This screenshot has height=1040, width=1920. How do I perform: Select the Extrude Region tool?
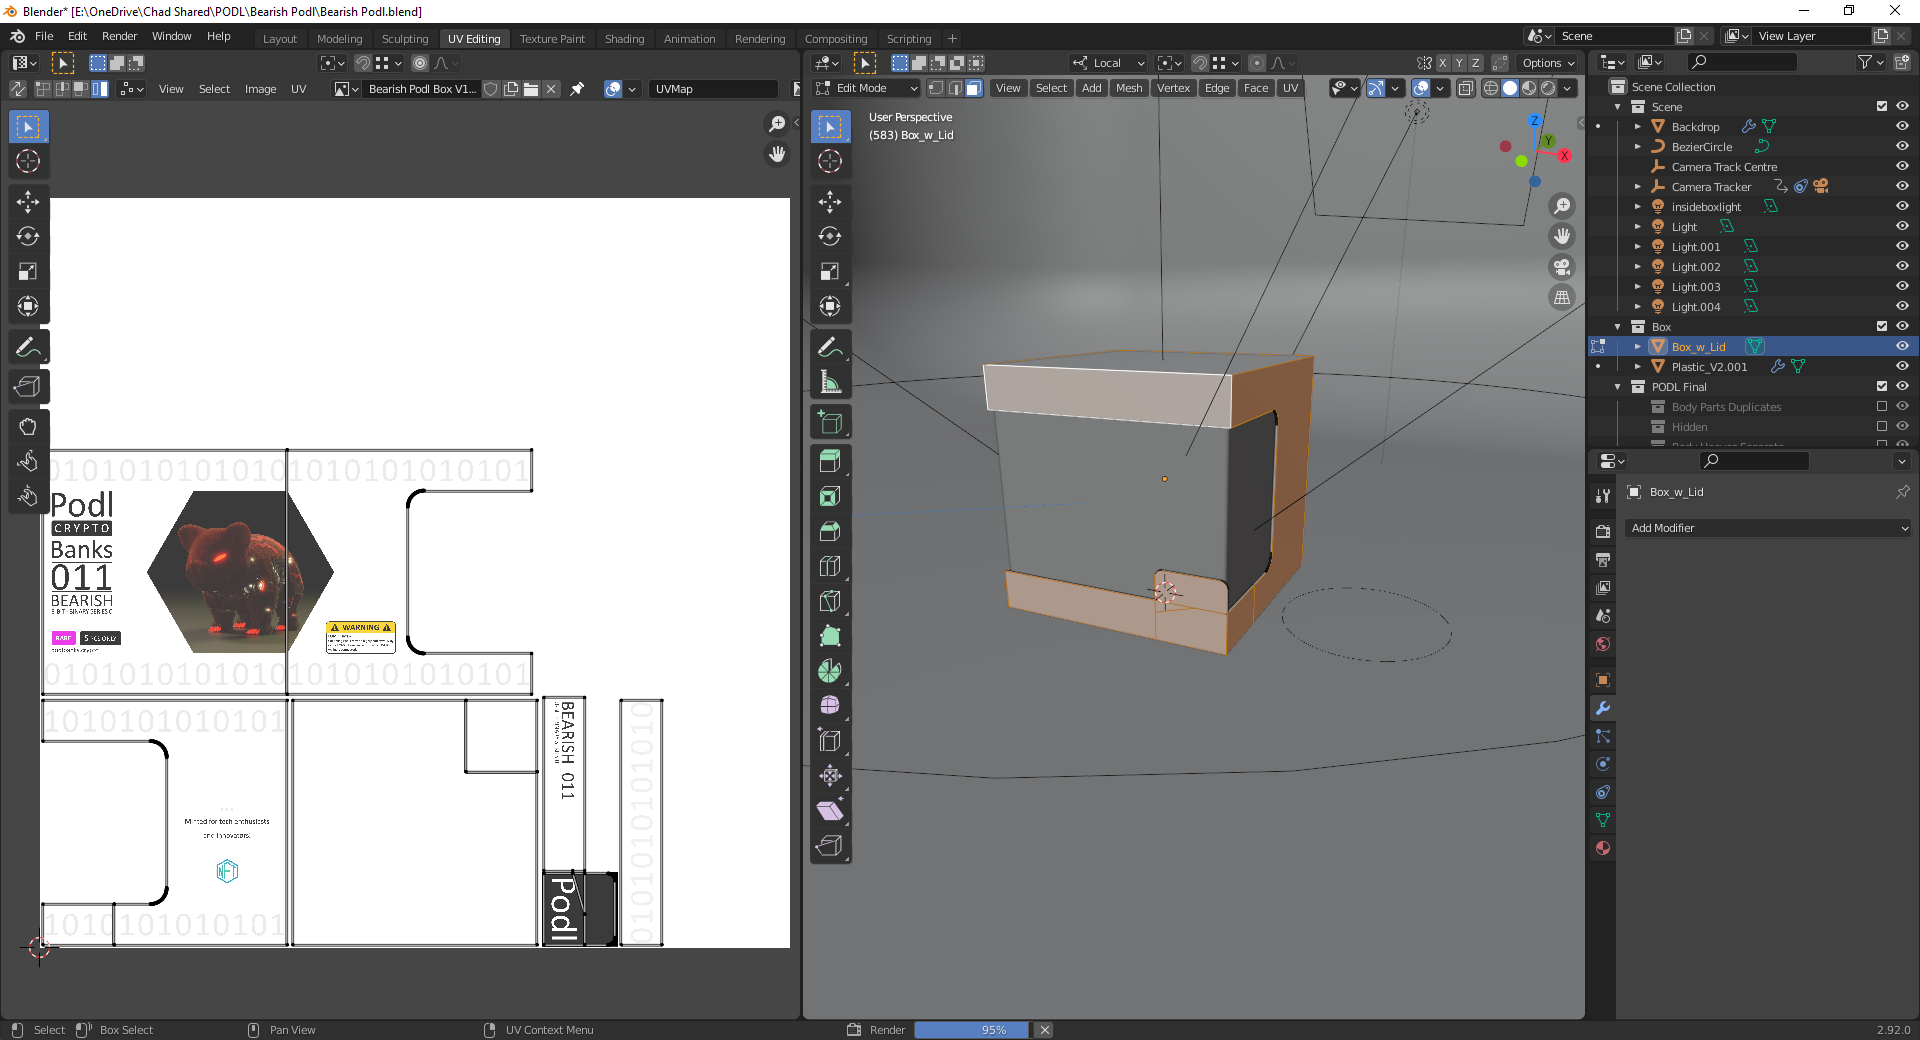coord(829,461)
